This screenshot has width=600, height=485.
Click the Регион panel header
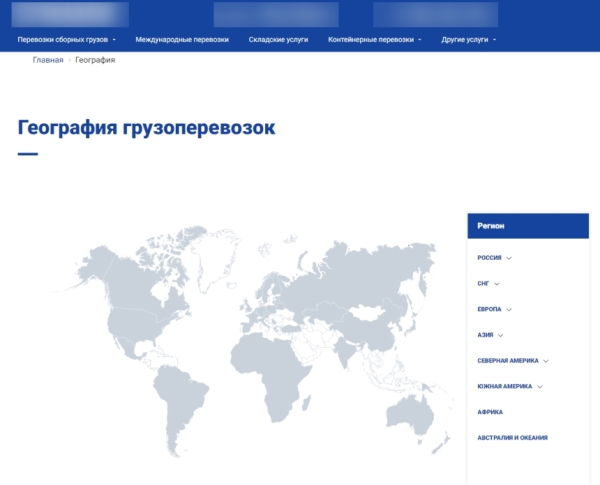pyautogui.click(x=528, y=226)
